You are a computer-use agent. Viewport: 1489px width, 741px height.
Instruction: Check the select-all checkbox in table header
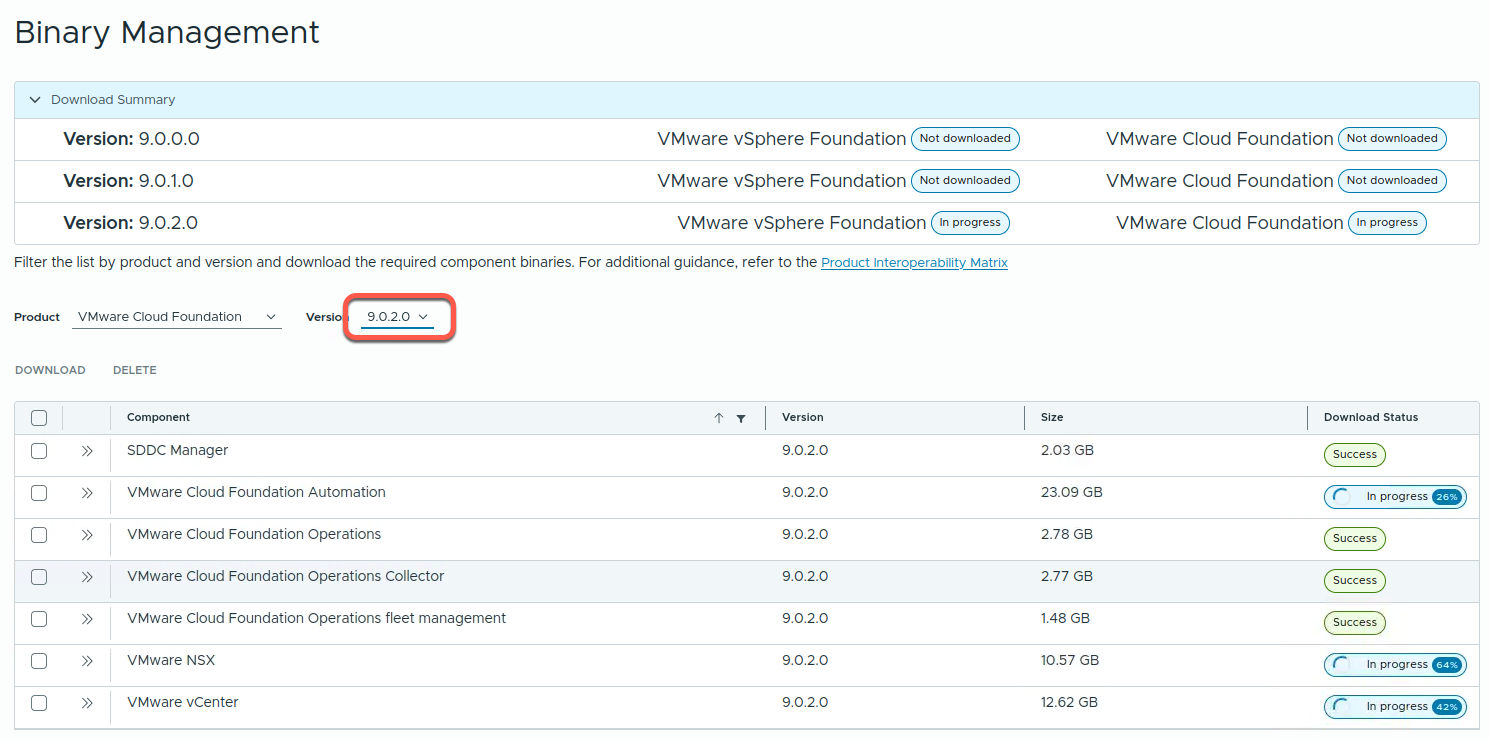click(x=39, y=418)
